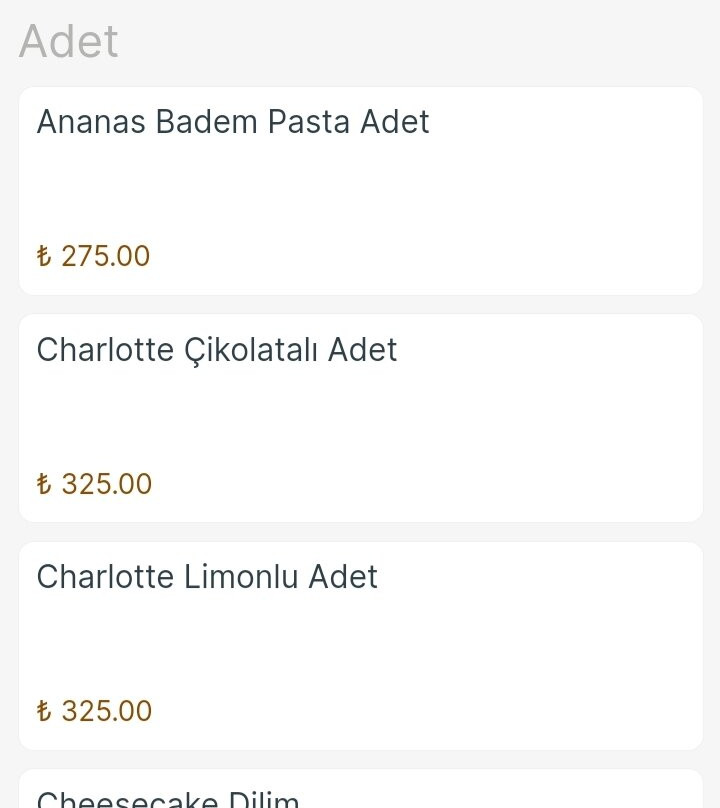Click the word Pasta in the first item
This screenshot has width=720, height=808.
pyautogui.click(x=308, y=122)
